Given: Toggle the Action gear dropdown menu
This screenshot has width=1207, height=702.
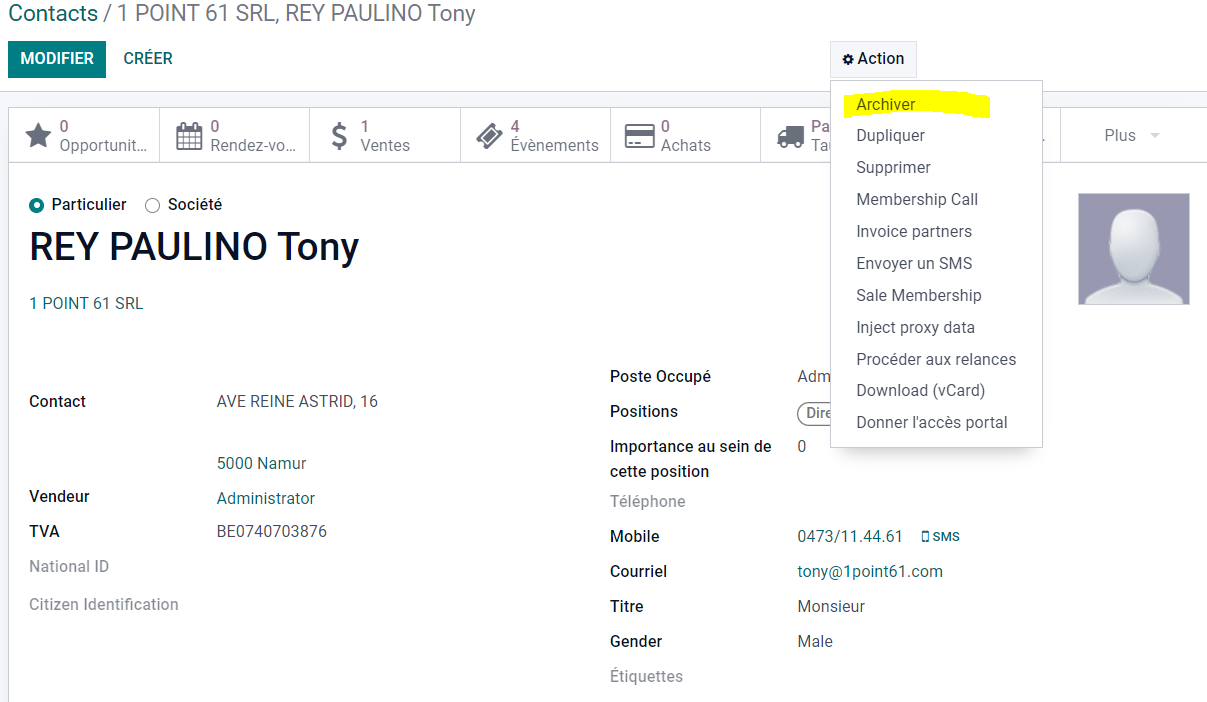Looking at the screenshot, I should coord(873,59).
